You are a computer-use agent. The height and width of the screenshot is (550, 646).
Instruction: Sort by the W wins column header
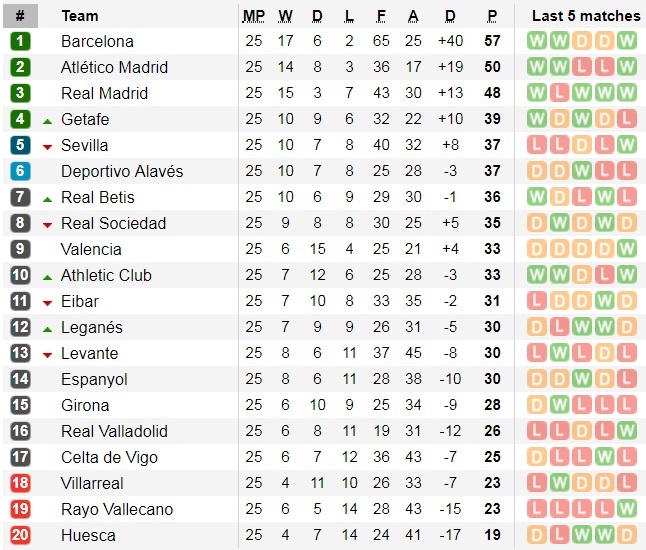[285, 16]
